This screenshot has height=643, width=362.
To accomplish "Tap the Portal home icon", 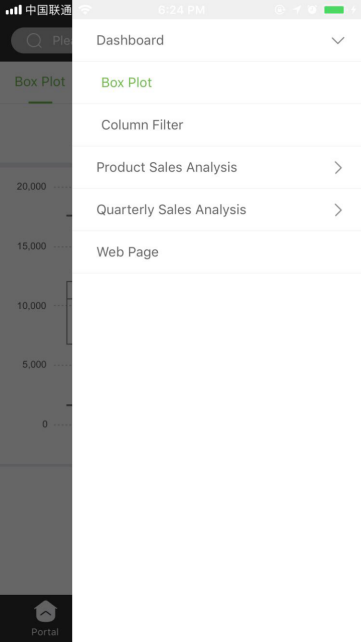I will click(46, 611).
